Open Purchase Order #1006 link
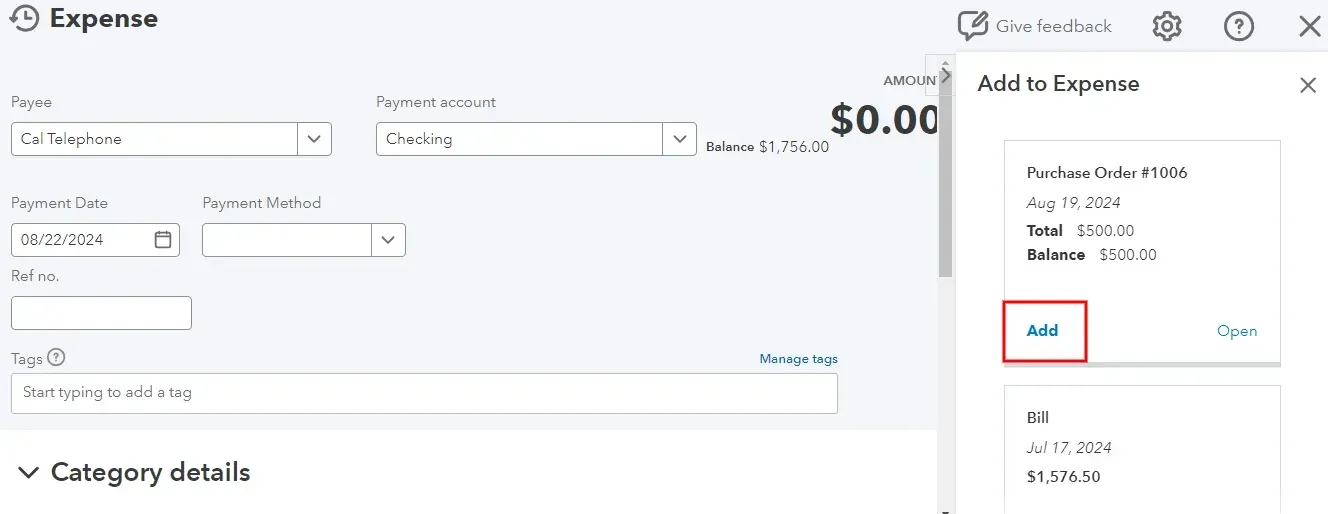The width and height of the screenshot is (1328, 514). pyautogui.click(x=1237, y=331)
